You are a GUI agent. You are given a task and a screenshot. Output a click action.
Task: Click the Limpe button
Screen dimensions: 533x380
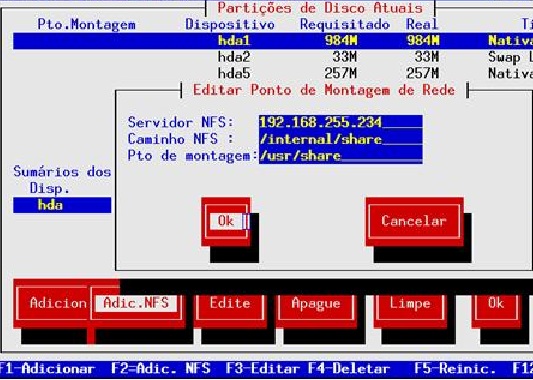pyautogui.click(x=410, y=303)
